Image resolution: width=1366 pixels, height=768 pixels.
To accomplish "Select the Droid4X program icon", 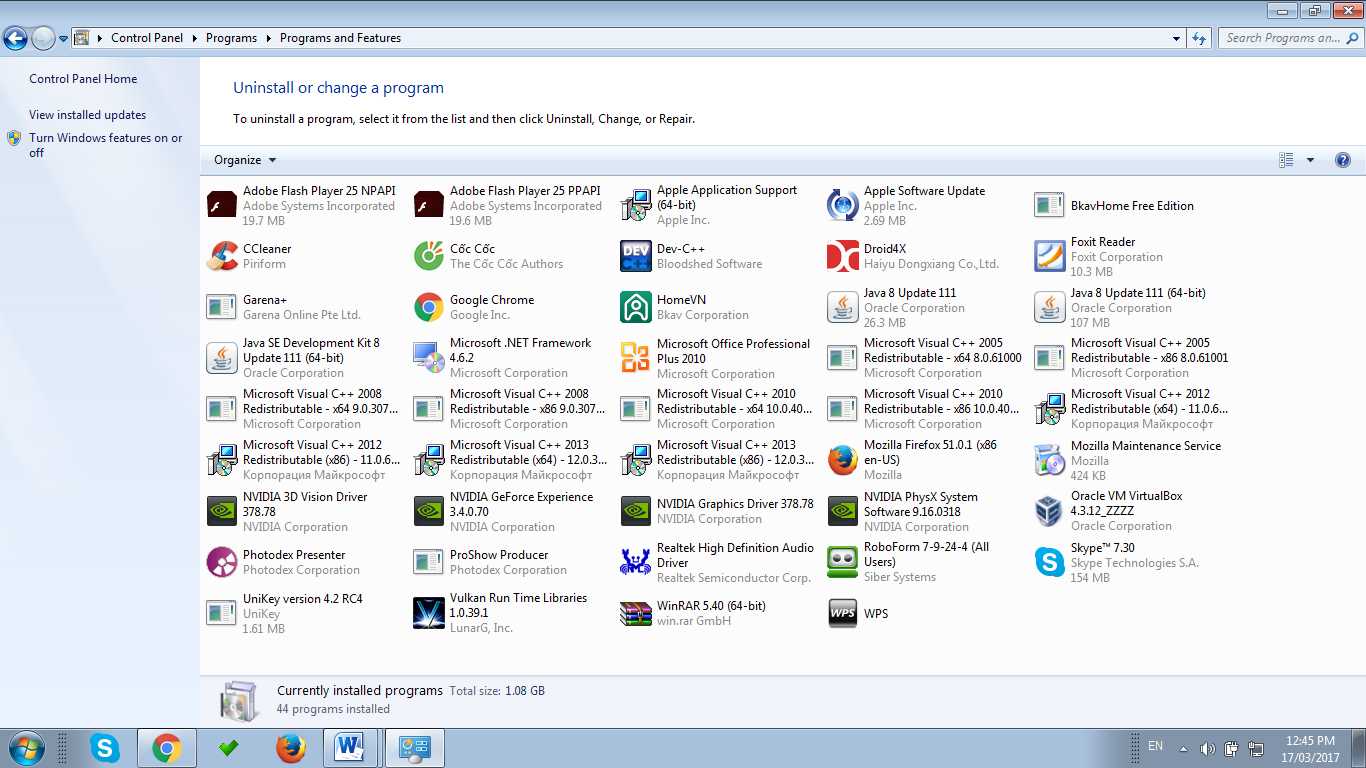I will tap(842, 256).
